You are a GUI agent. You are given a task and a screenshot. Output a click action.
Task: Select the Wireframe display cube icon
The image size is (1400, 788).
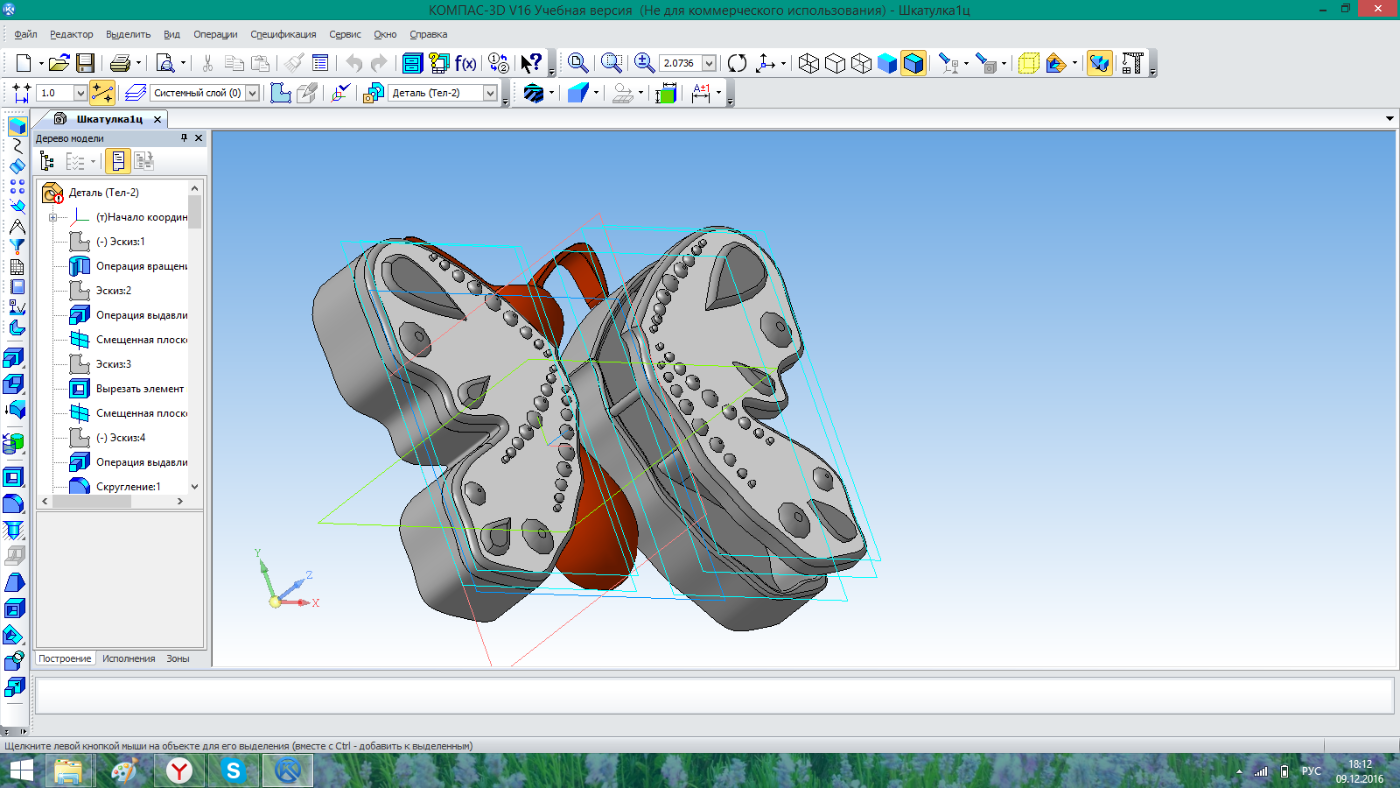[808, 63]
